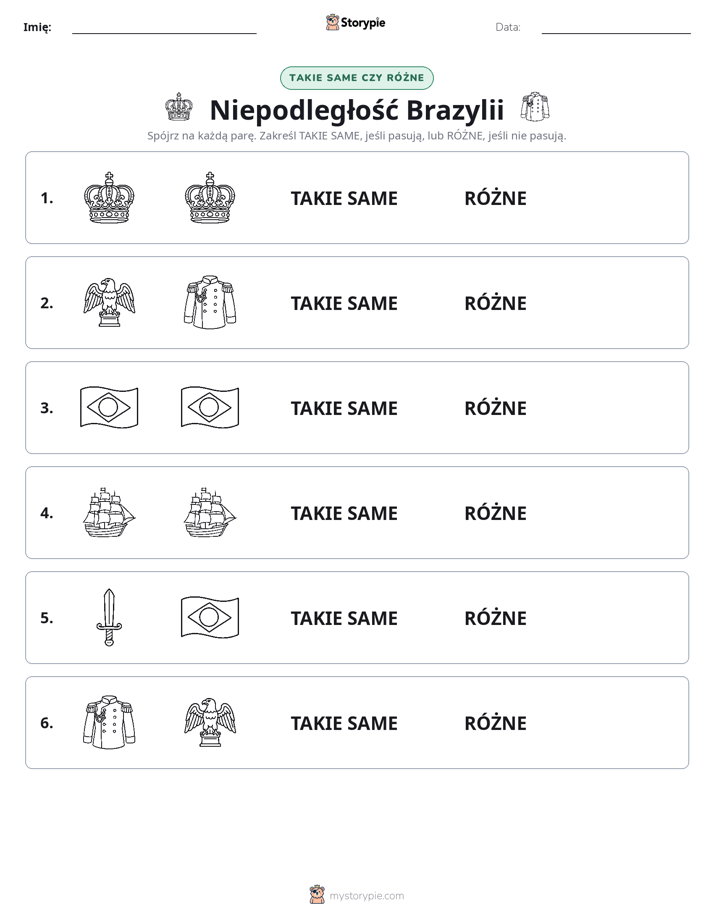Select RÓŻNE for row 5
The height and width of the screenshot is (924, 714).
coord(495,618)
